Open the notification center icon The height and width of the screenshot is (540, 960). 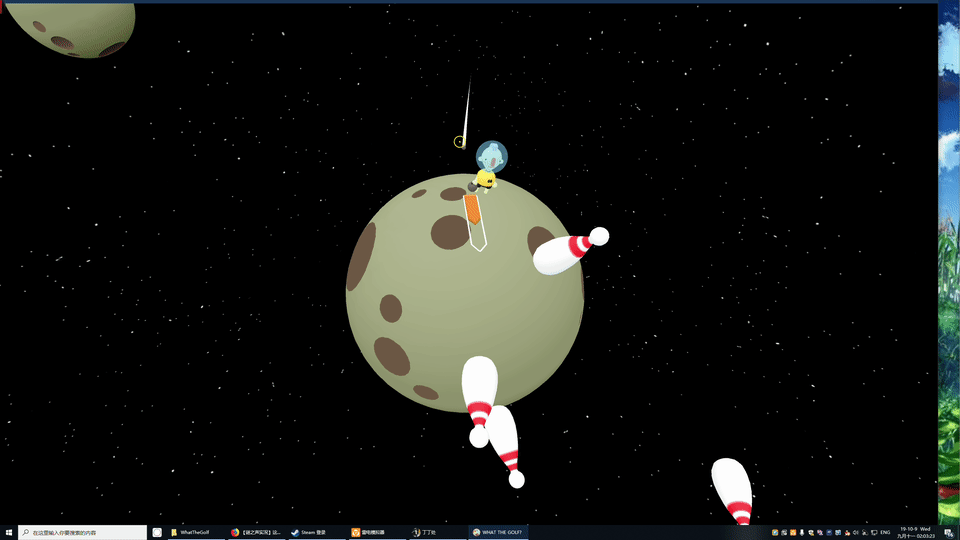[x=948, y=533]
